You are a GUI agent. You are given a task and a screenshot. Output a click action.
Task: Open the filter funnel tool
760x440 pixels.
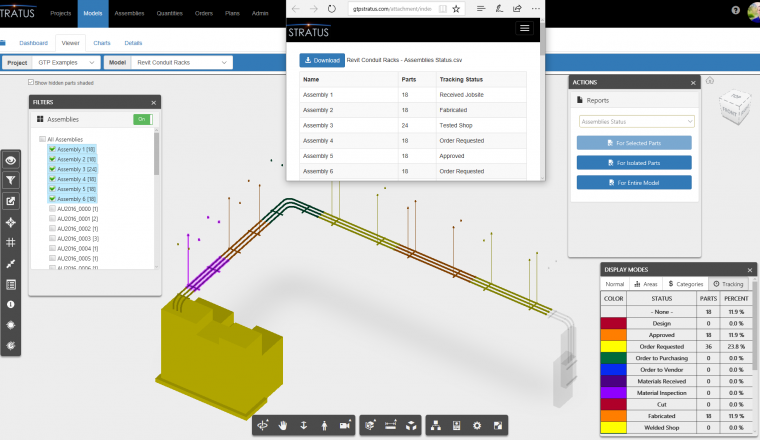click(11, 180)
